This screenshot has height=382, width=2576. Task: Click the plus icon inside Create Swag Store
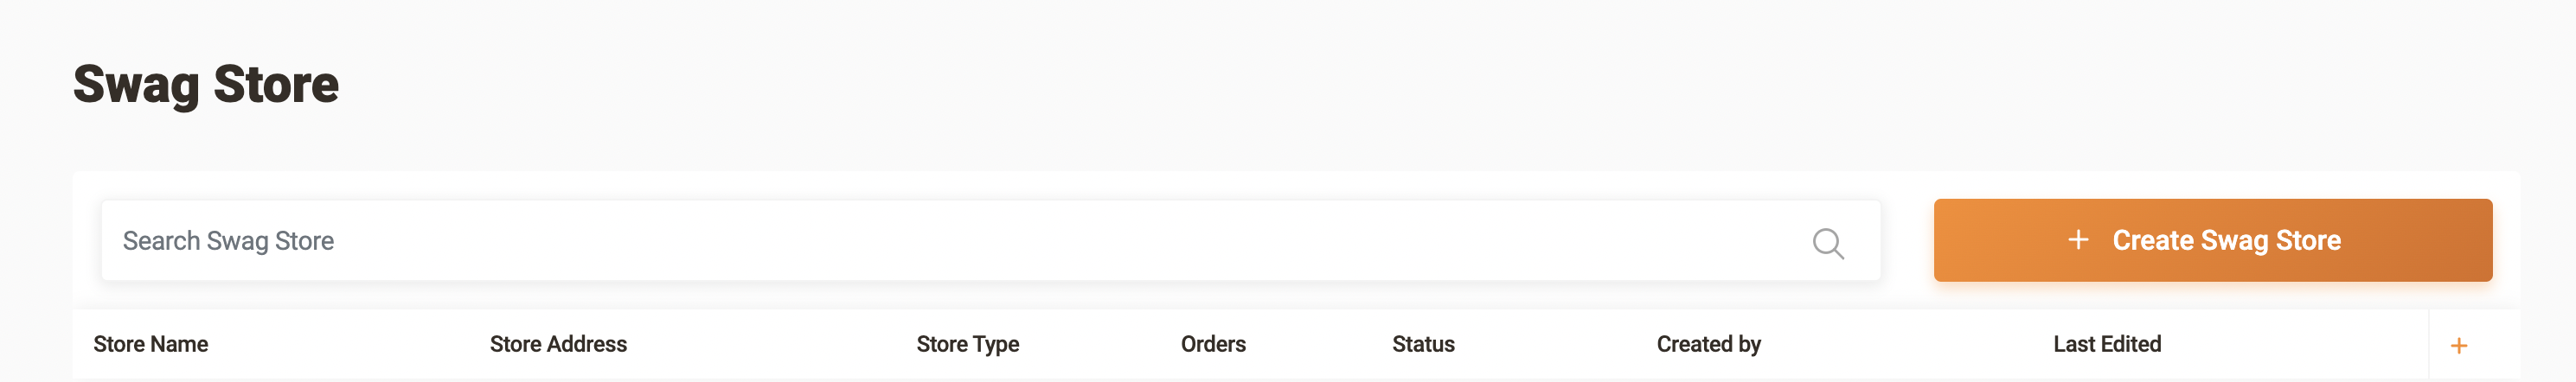point(2078,240)
